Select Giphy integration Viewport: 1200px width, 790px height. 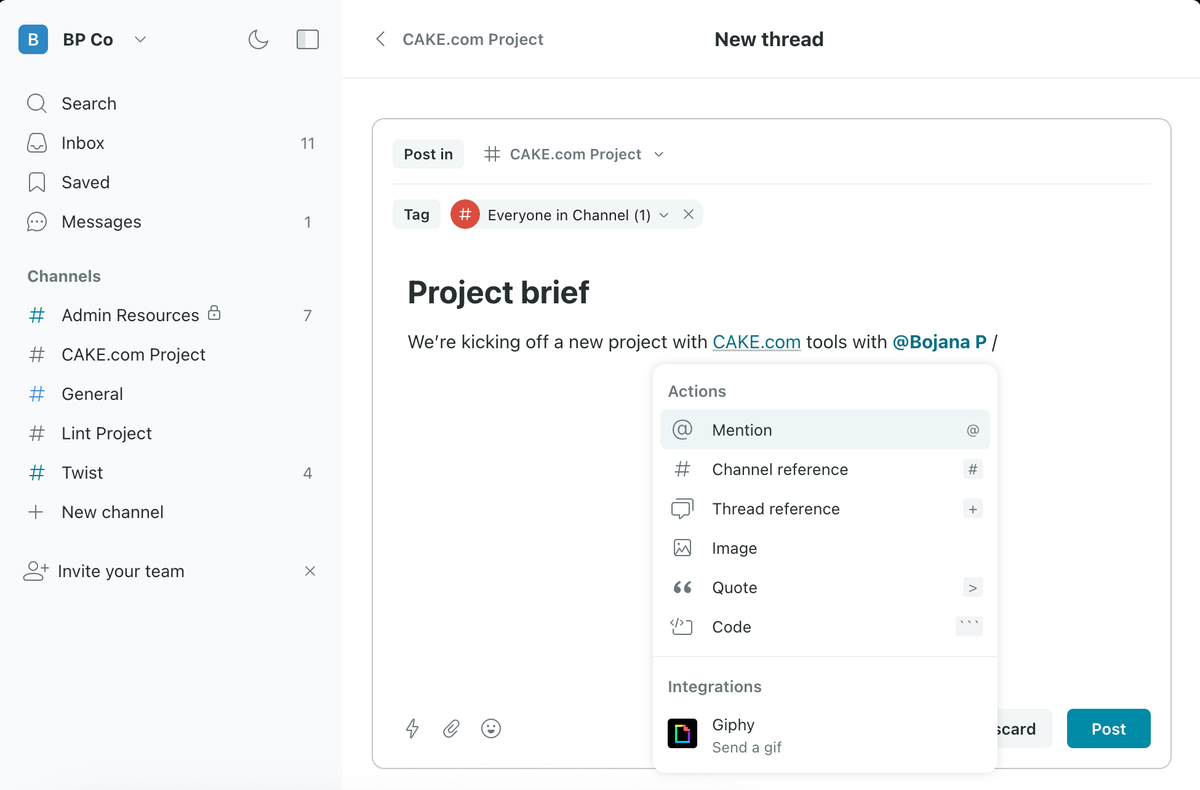tap(825, 735)
